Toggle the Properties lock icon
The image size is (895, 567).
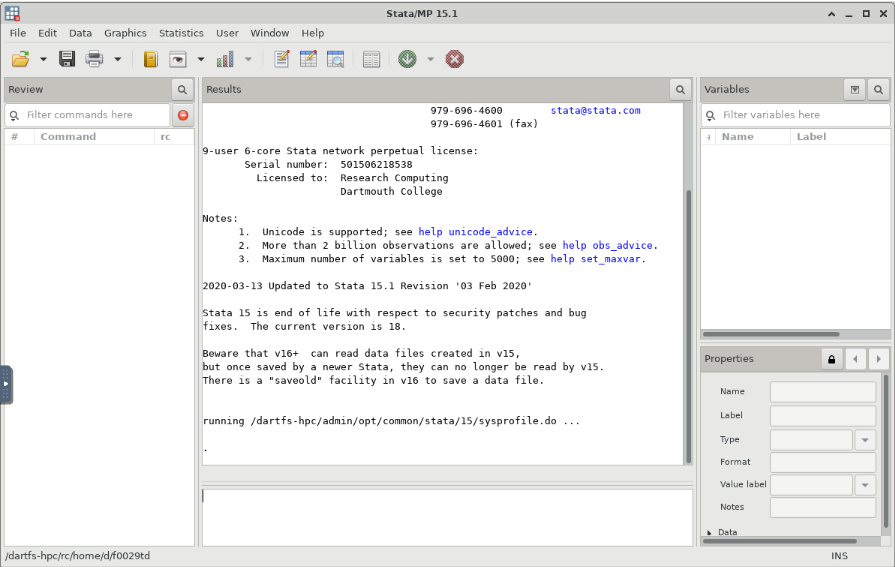(832, 359)
